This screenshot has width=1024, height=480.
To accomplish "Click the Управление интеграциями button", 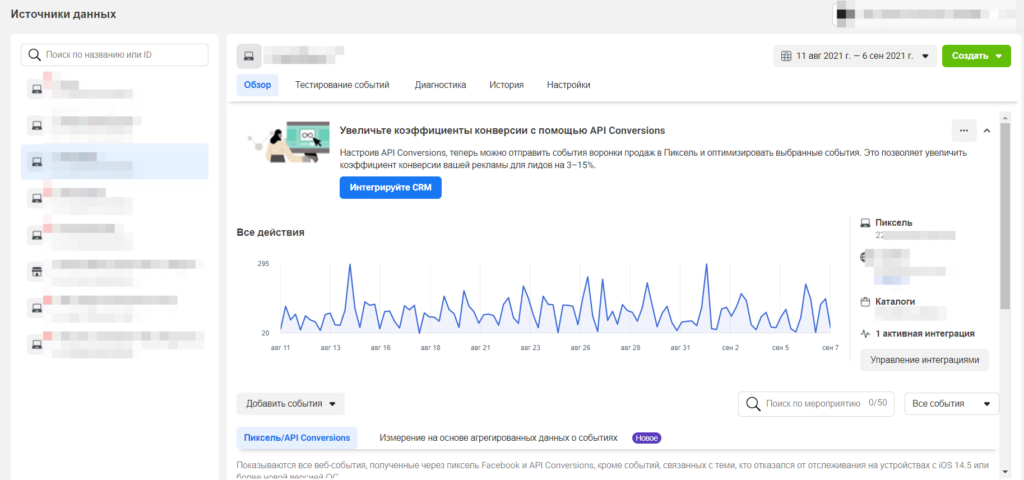I will pyautogui.click(x=924, y=359).
